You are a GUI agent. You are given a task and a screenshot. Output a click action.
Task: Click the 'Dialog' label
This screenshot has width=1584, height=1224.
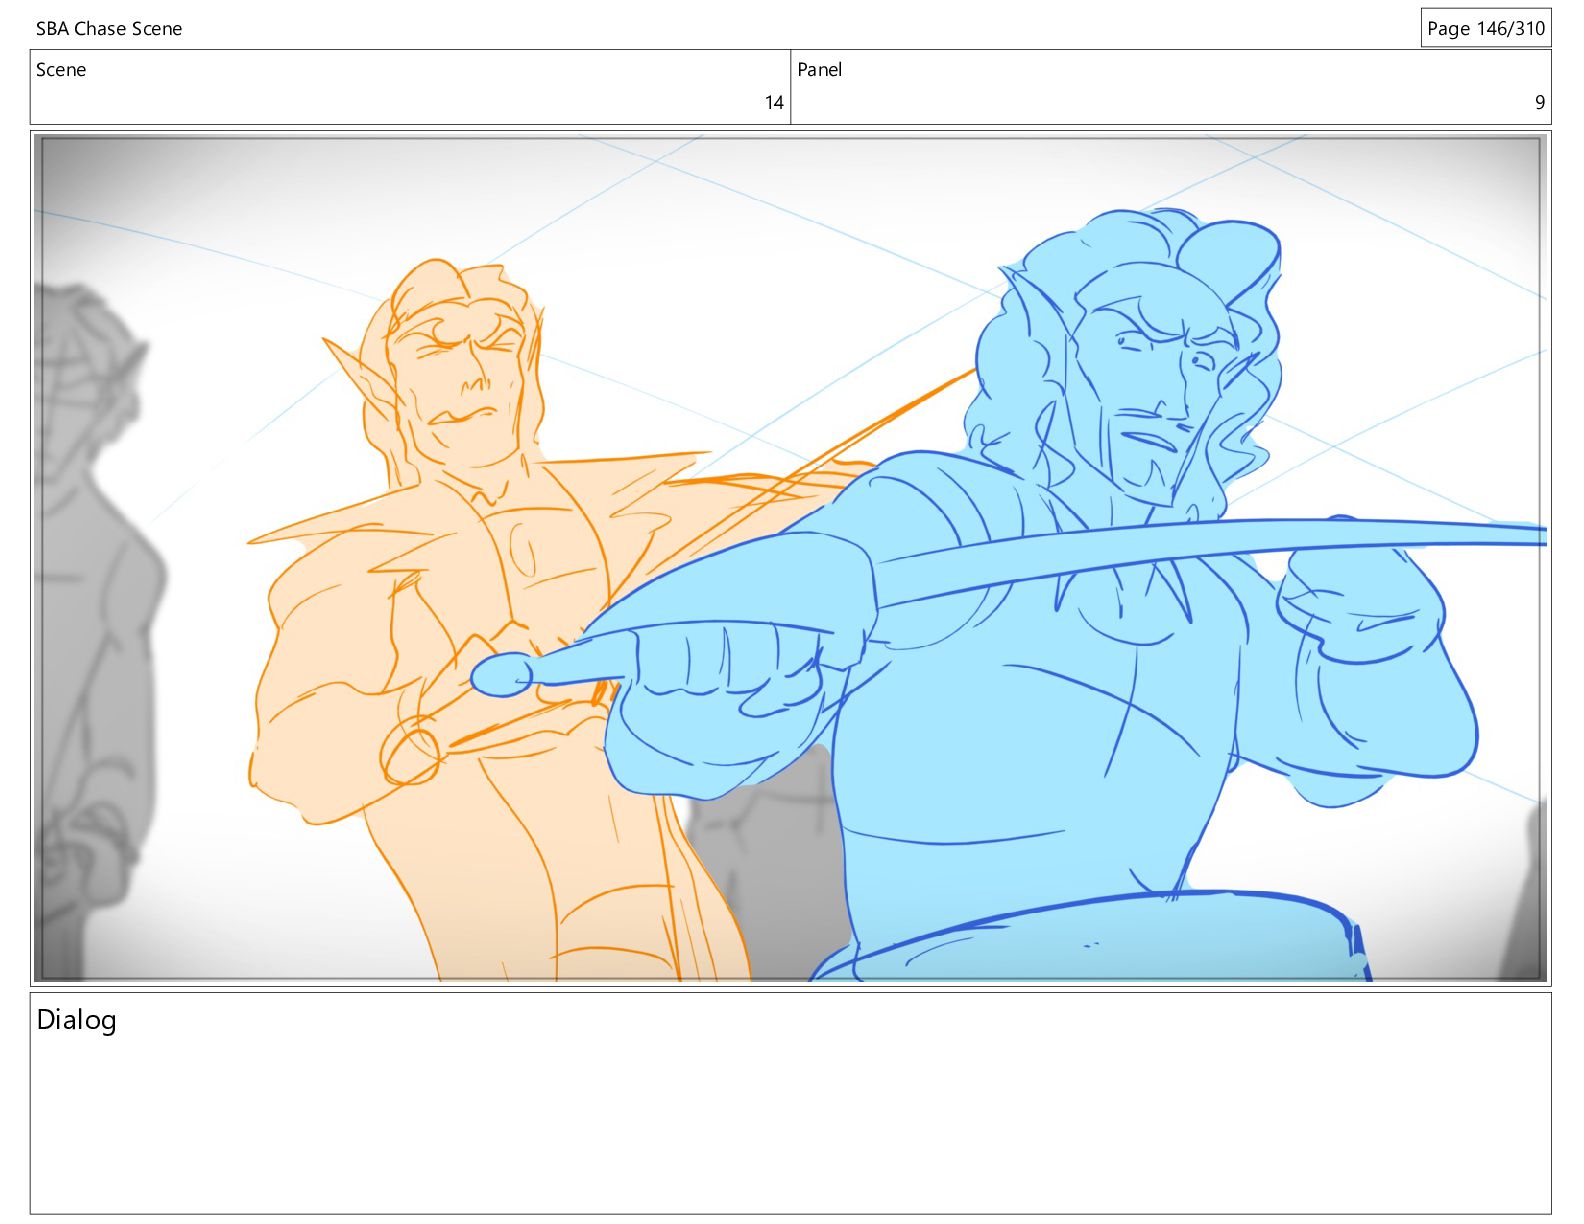[x=76, y=1020]
